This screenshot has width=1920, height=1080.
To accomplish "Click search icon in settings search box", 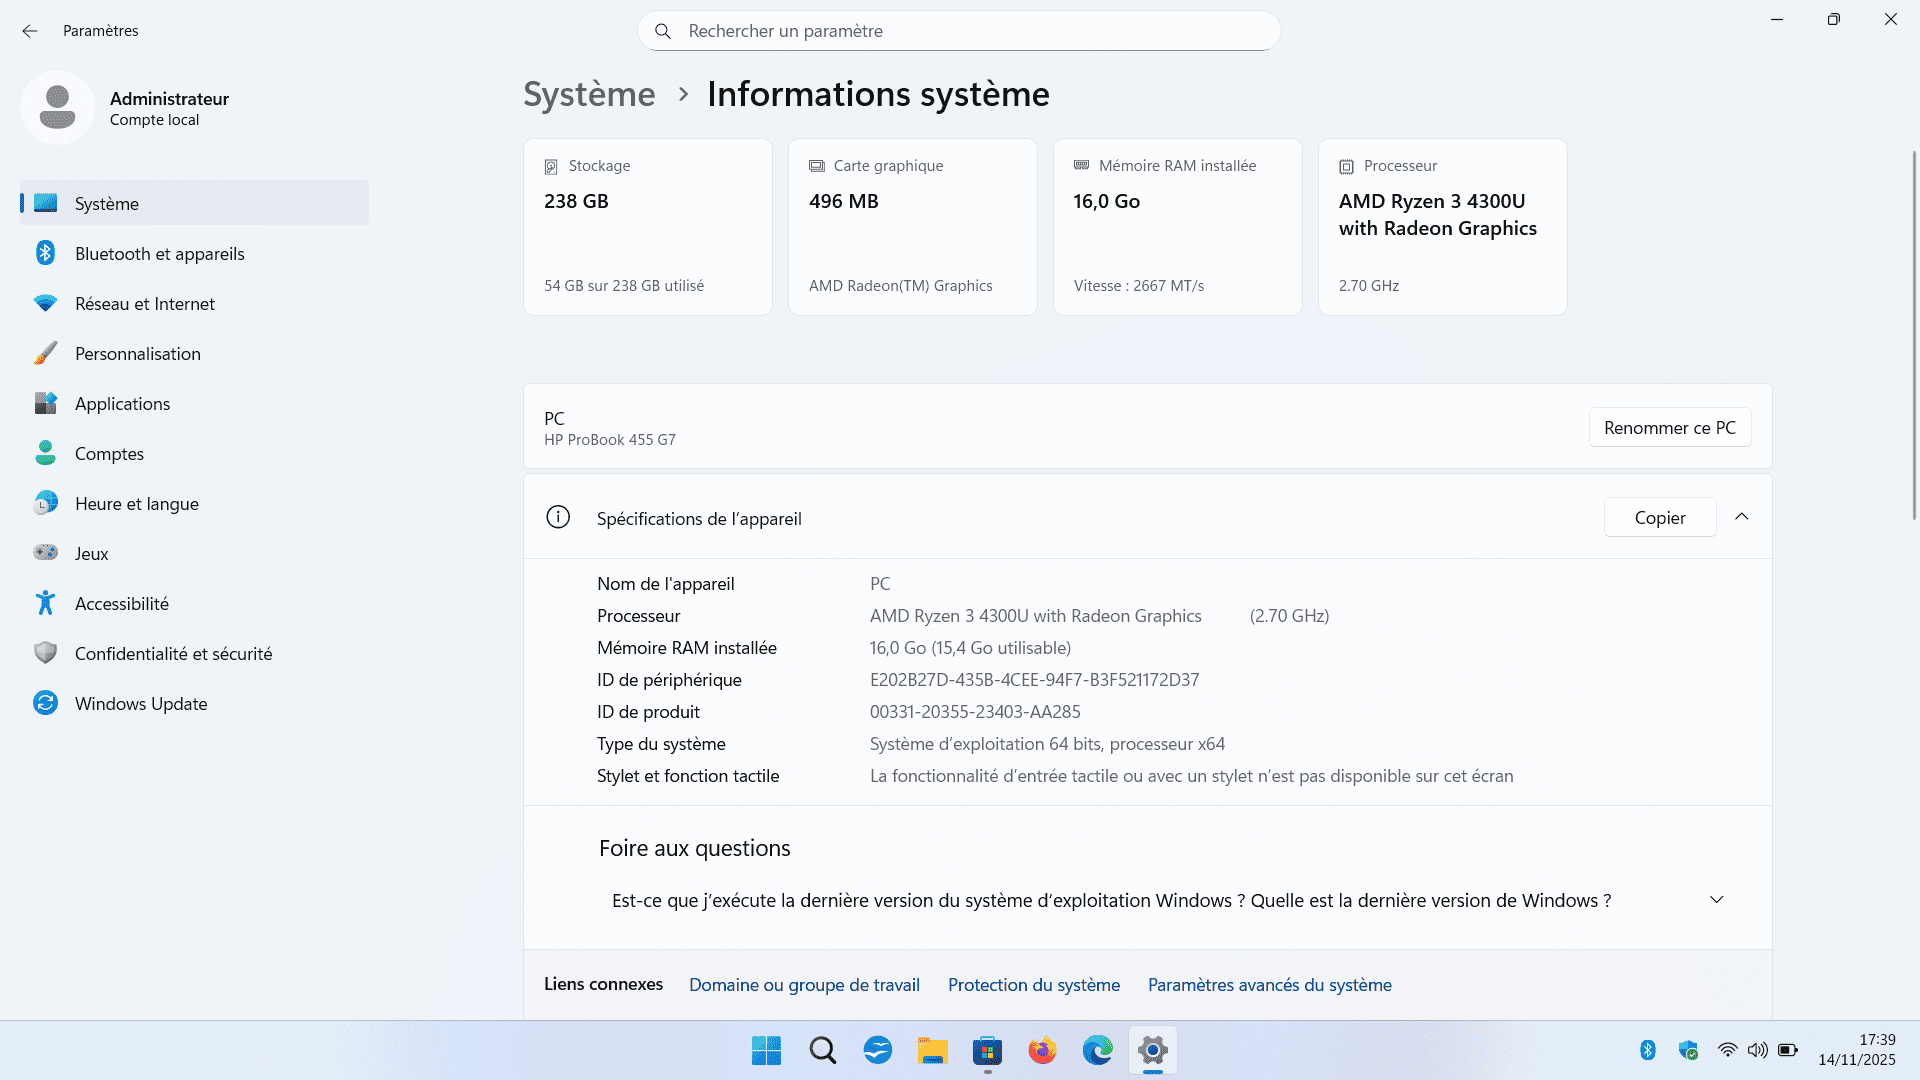I will click(662, 31).
